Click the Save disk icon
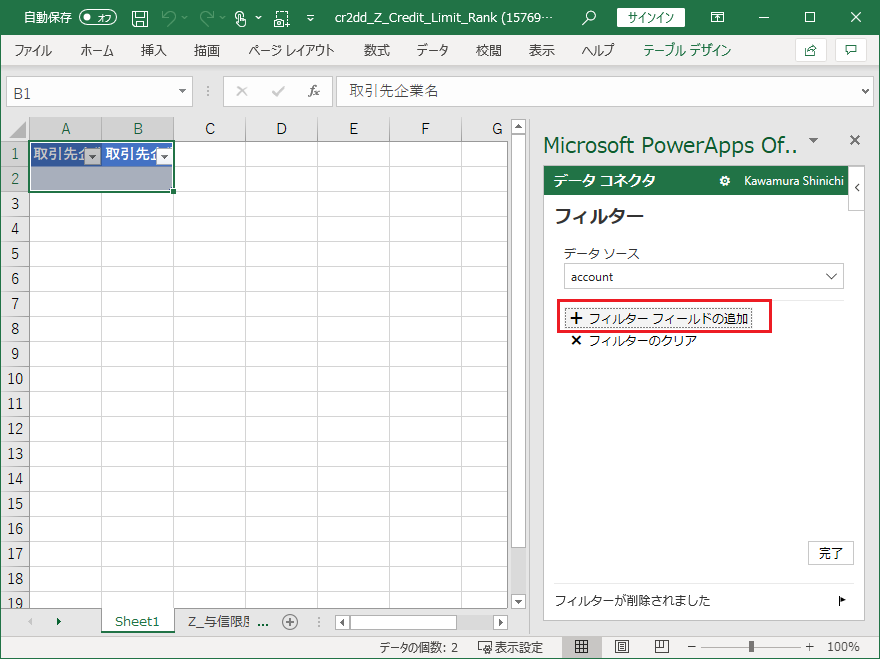 [140, 18]
